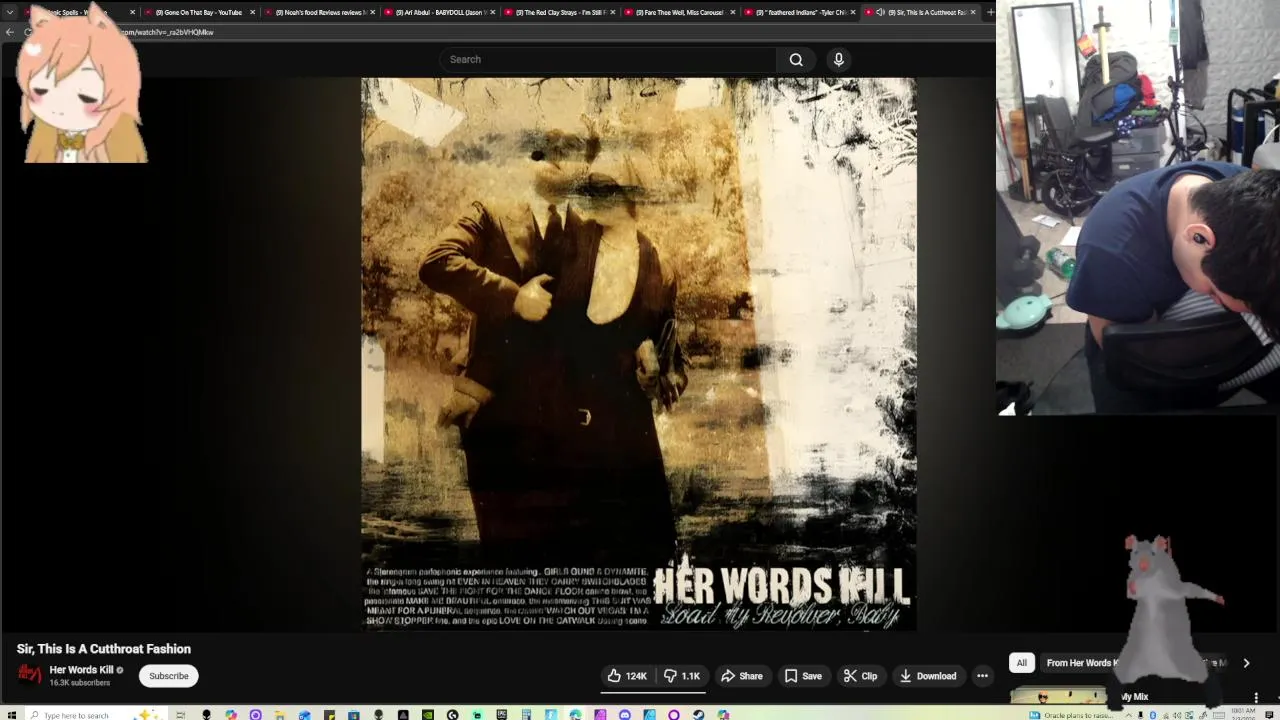Viewport: 1280px width, 720px height.
Task: Open Bluetooth tray icon
Action: (x=1153, y=714)
